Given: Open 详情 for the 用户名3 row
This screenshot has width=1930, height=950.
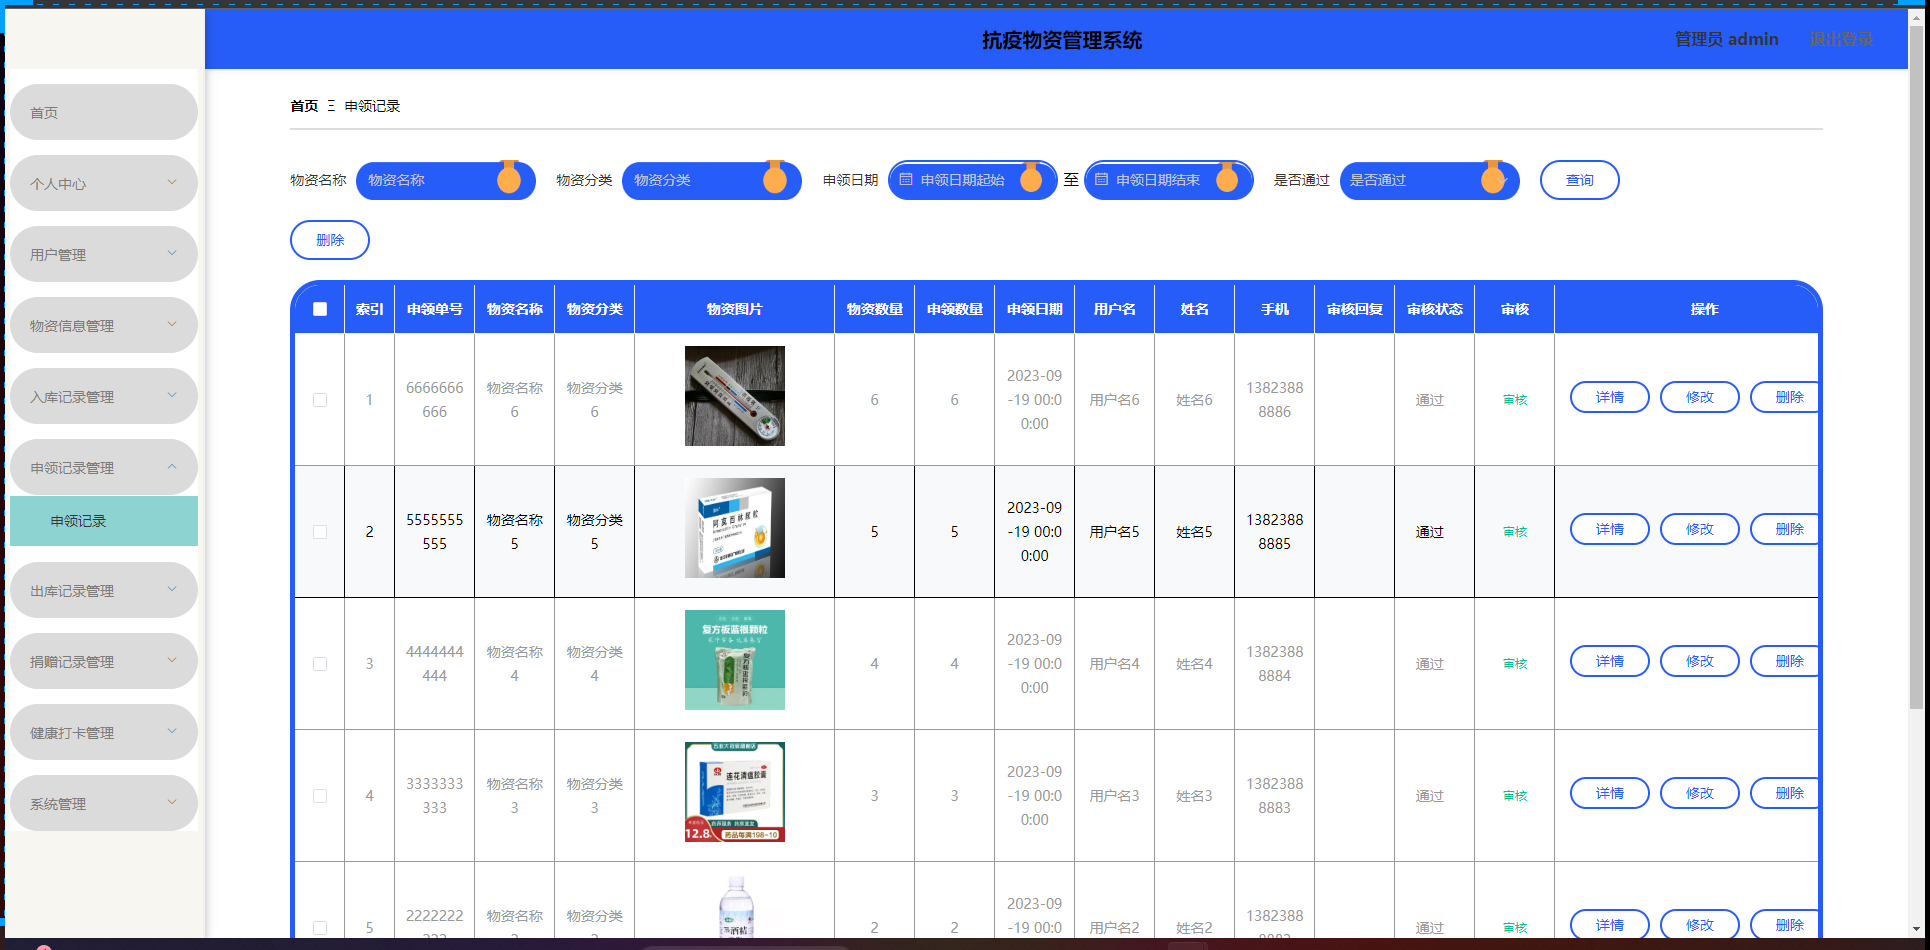Looking at the screenshot, I should pyautogui.click(x=1610, y=793).
